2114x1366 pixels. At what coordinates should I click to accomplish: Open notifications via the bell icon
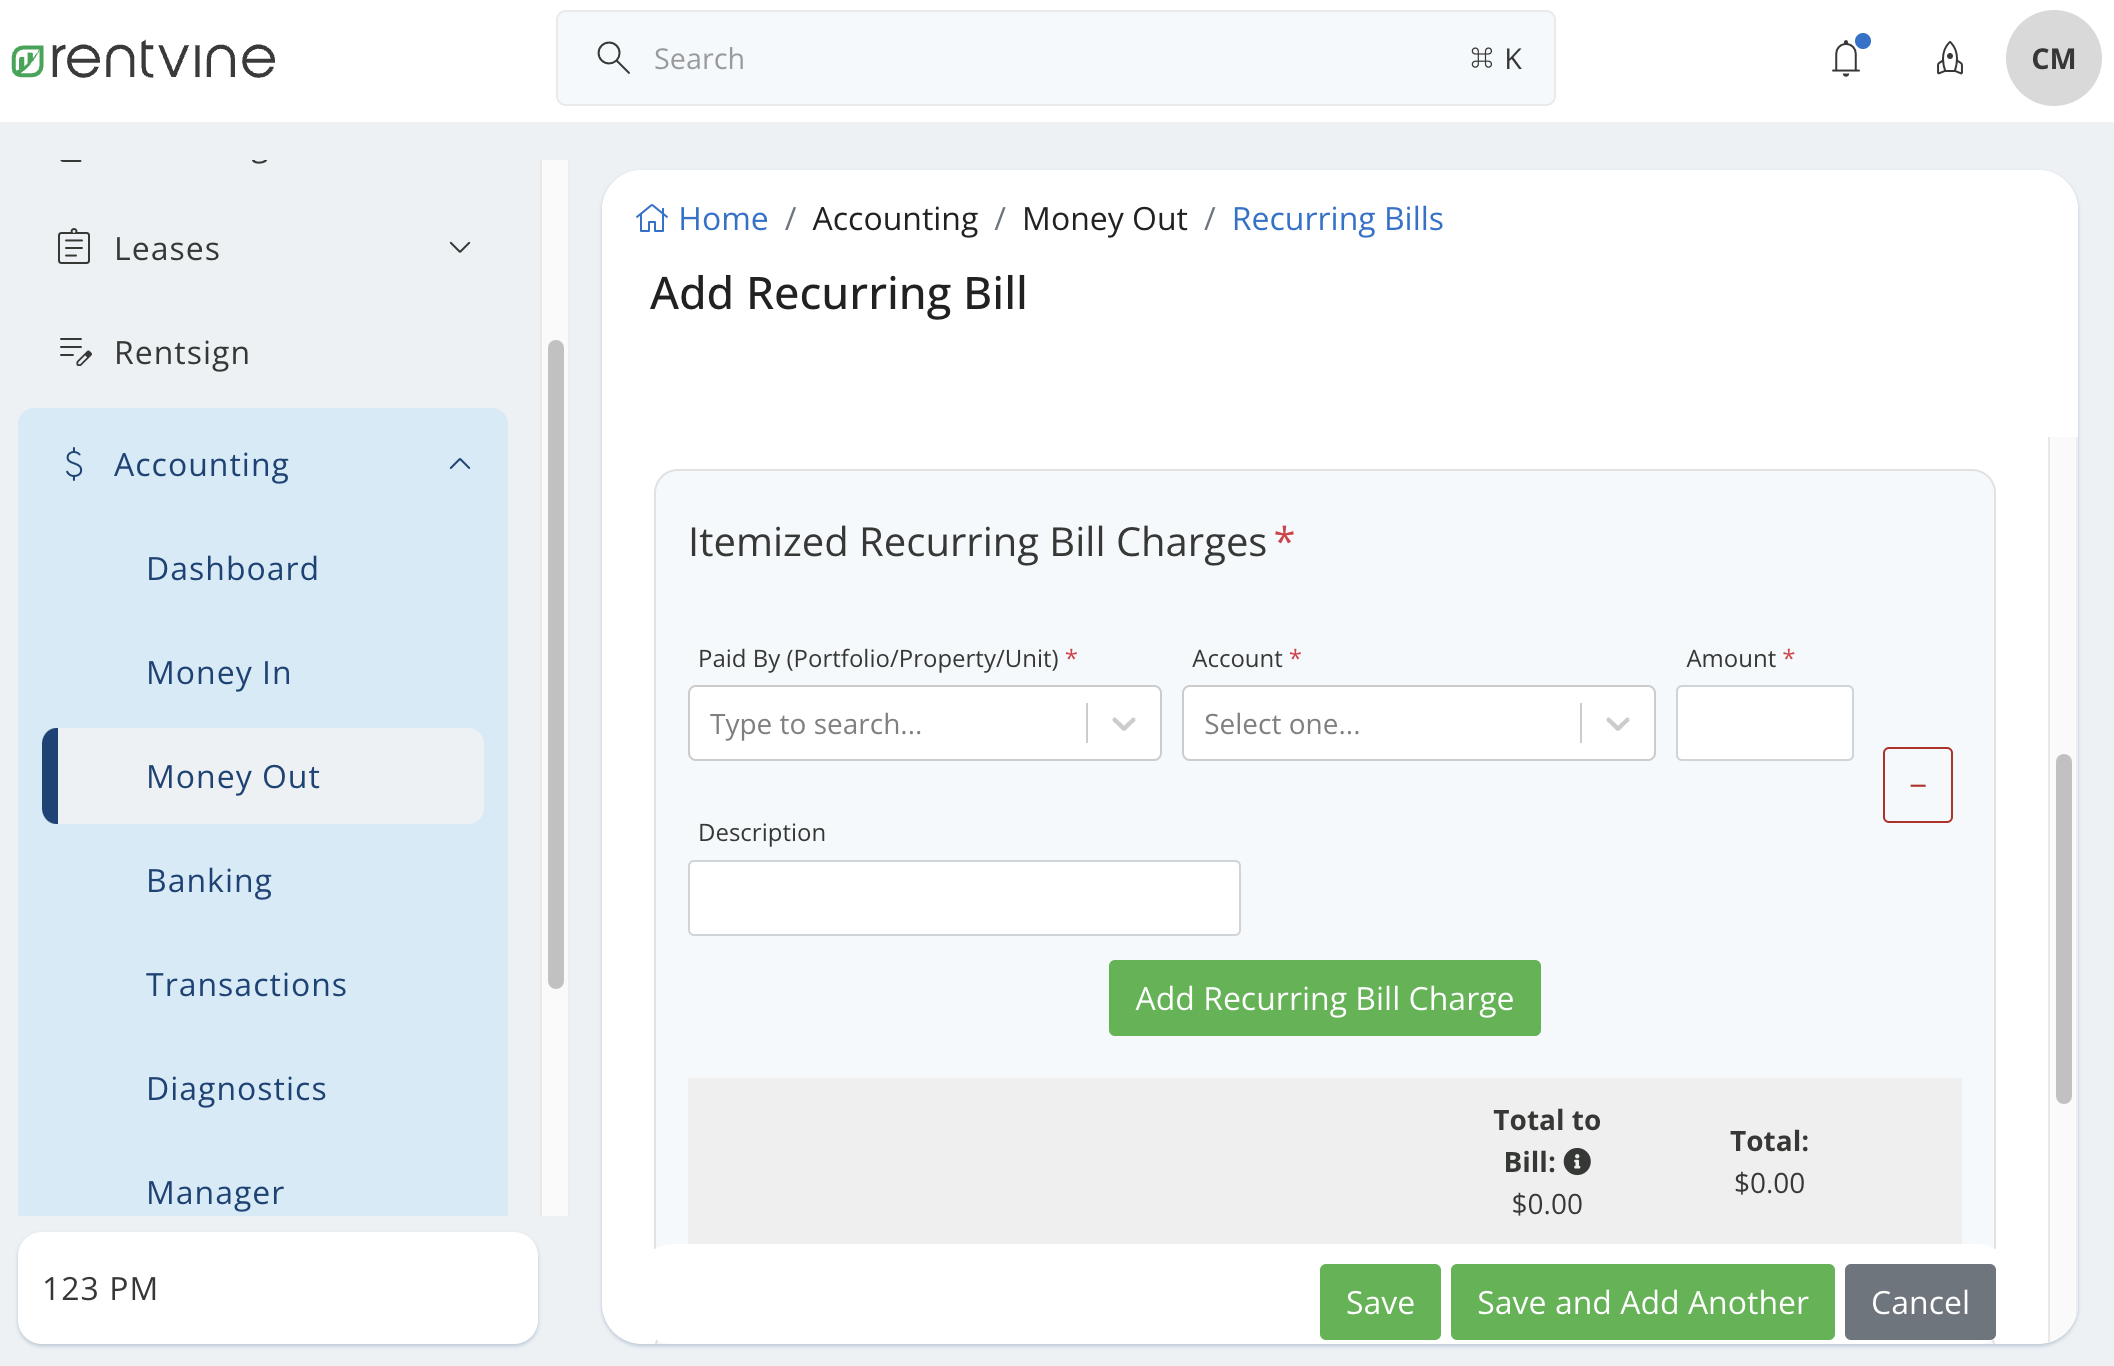tap(1845, 58)
